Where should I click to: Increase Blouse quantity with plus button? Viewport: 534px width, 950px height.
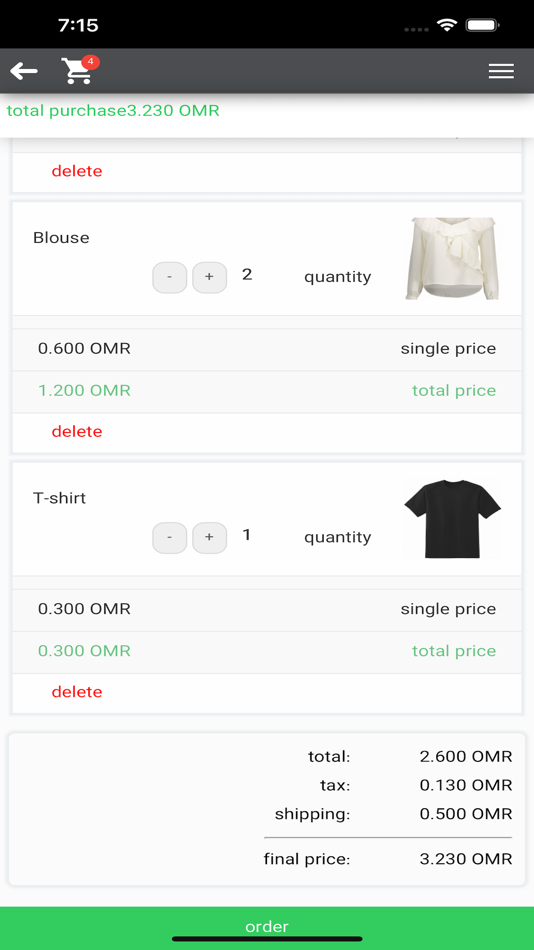point(209,277)
